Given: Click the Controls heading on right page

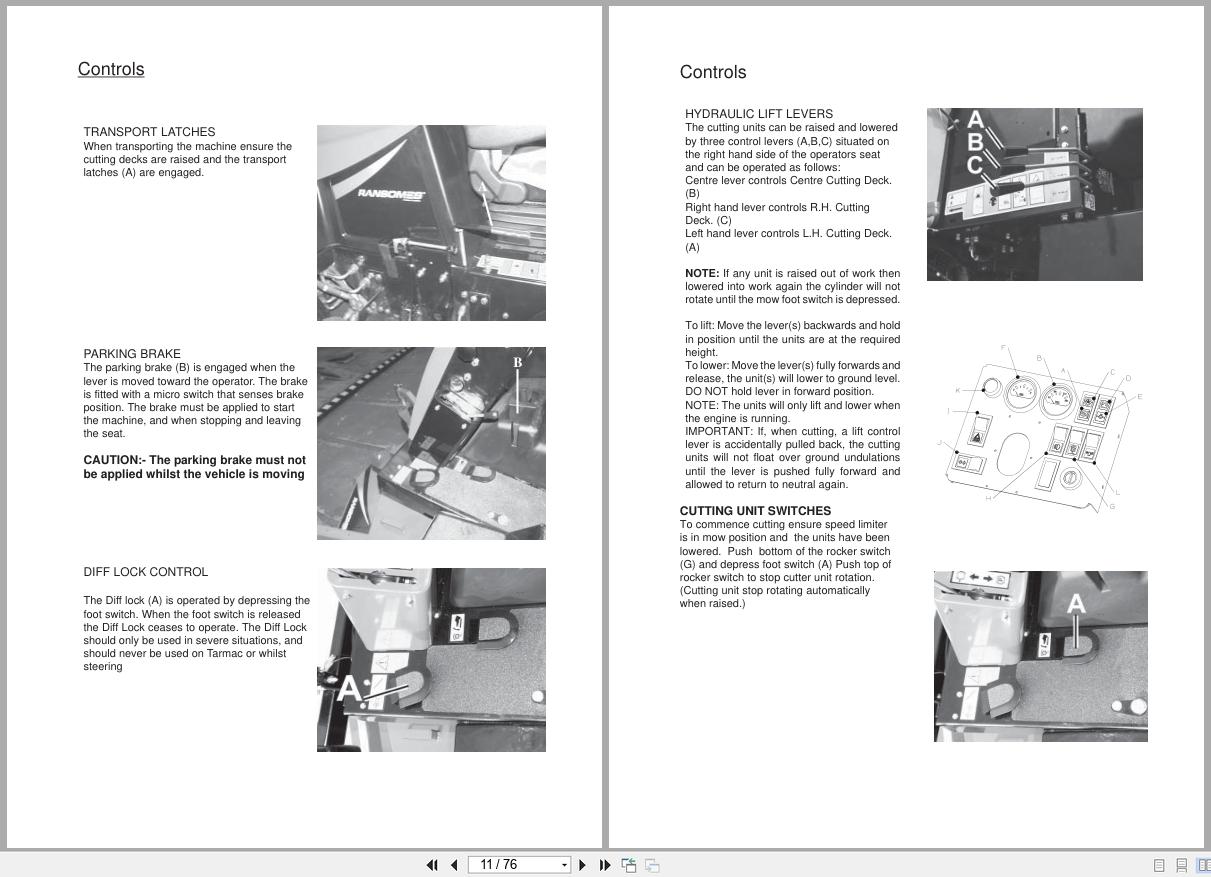Looking at the screenshot, I should click(713, 72).
